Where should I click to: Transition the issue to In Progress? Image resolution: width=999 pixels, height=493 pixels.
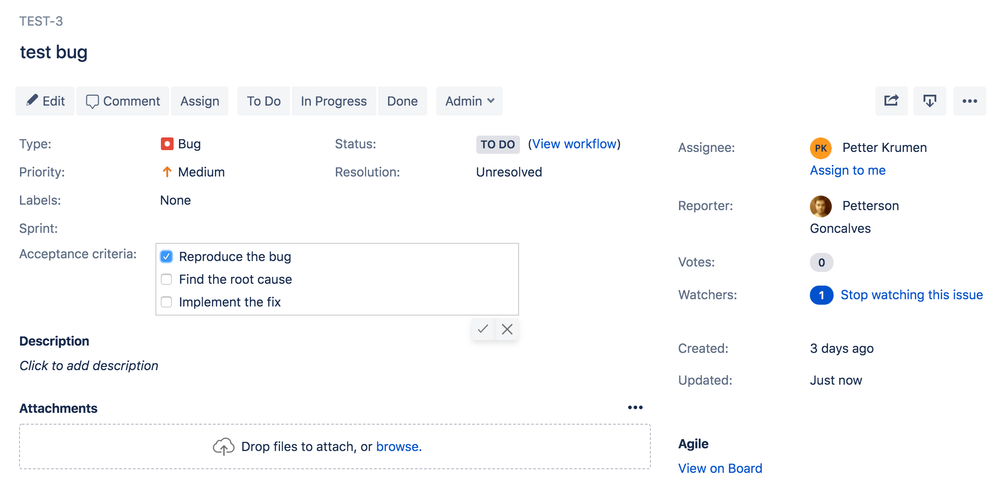334,101
